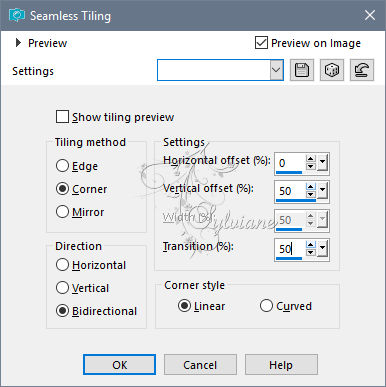
Task: Open Vertical offset slider dropdown arrow
Action: tap(322, 191)
